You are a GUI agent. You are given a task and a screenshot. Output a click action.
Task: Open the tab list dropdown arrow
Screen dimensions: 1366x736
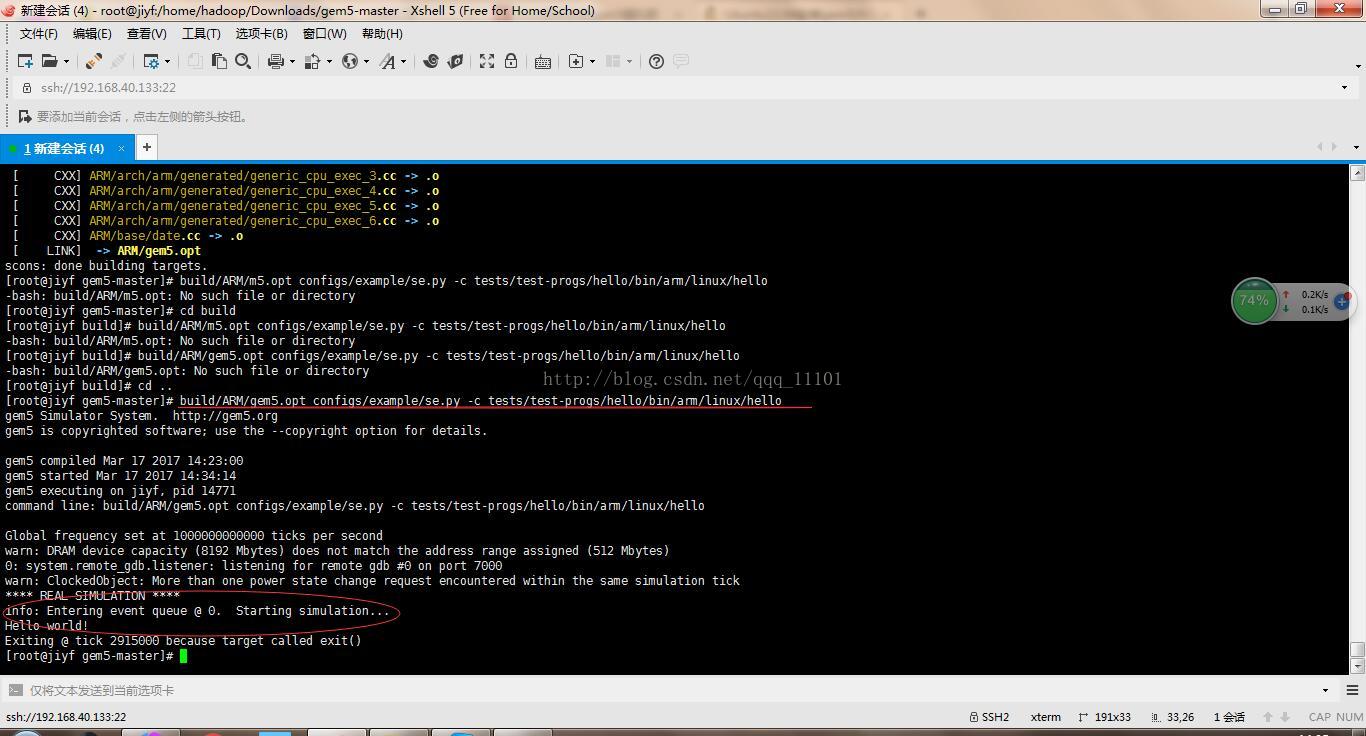1356,147
